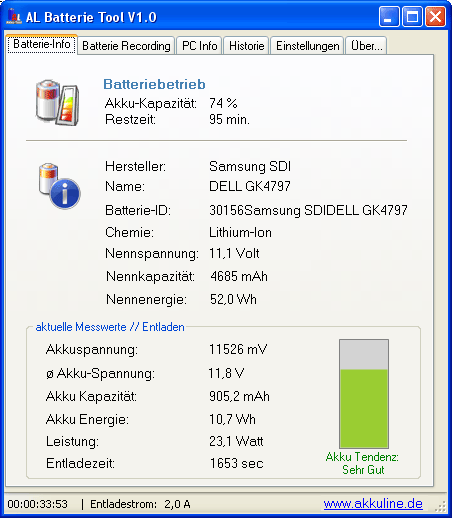Visit the www.akkuline.de link
Image resolution: width=452 pixels, height=518 pixels.
pyautogui.click(x=373, y=504)
